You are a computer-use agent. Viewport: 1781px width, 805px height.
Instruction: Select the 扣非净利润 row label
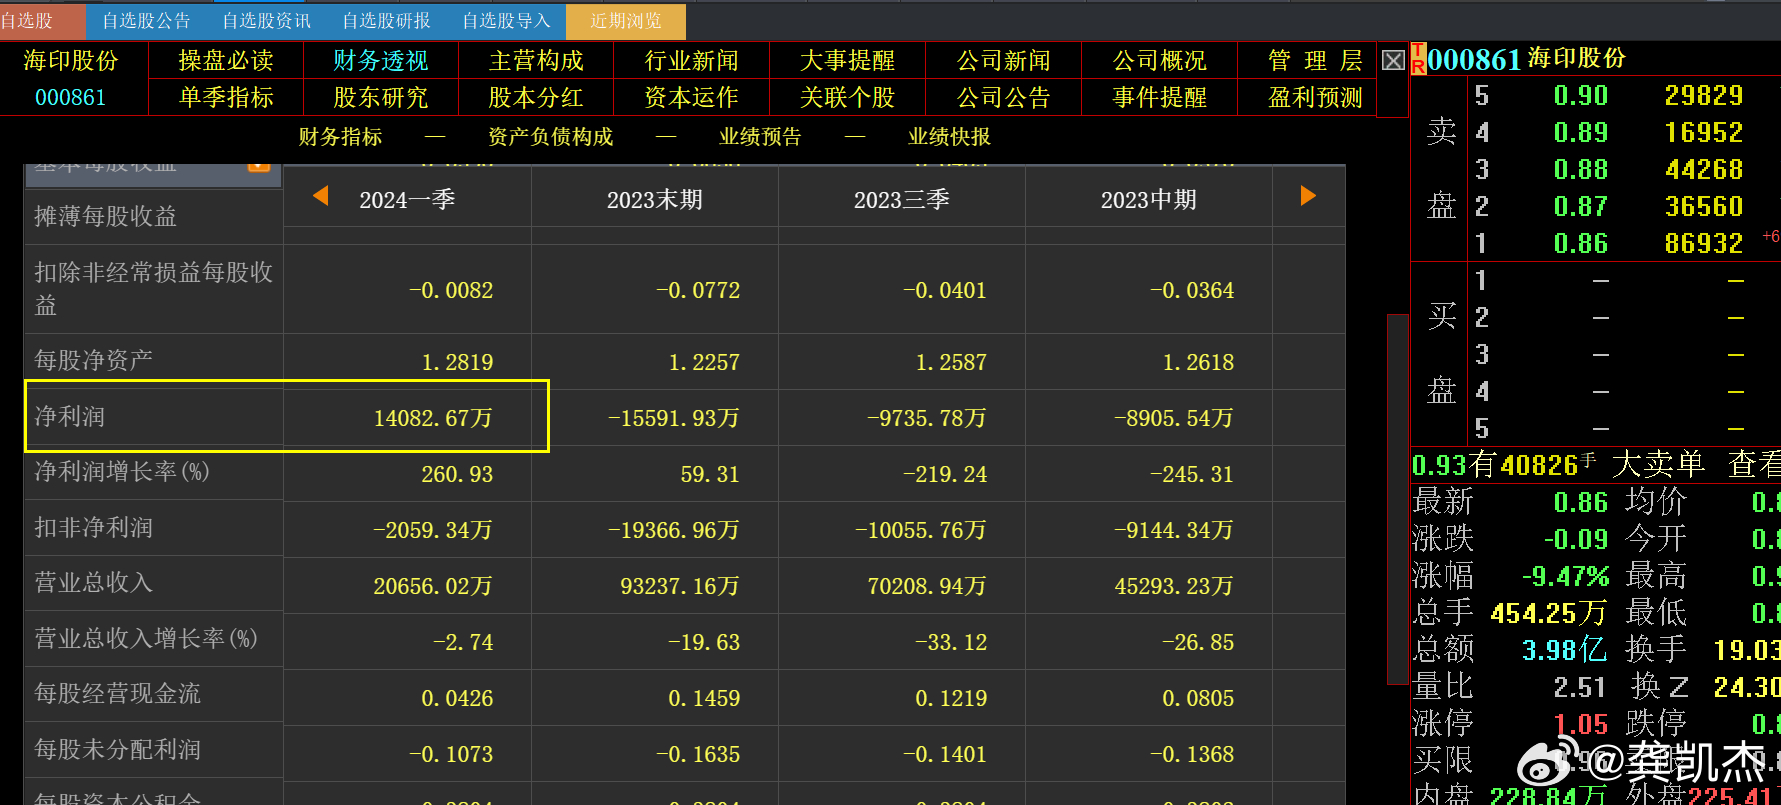point(93,528)
